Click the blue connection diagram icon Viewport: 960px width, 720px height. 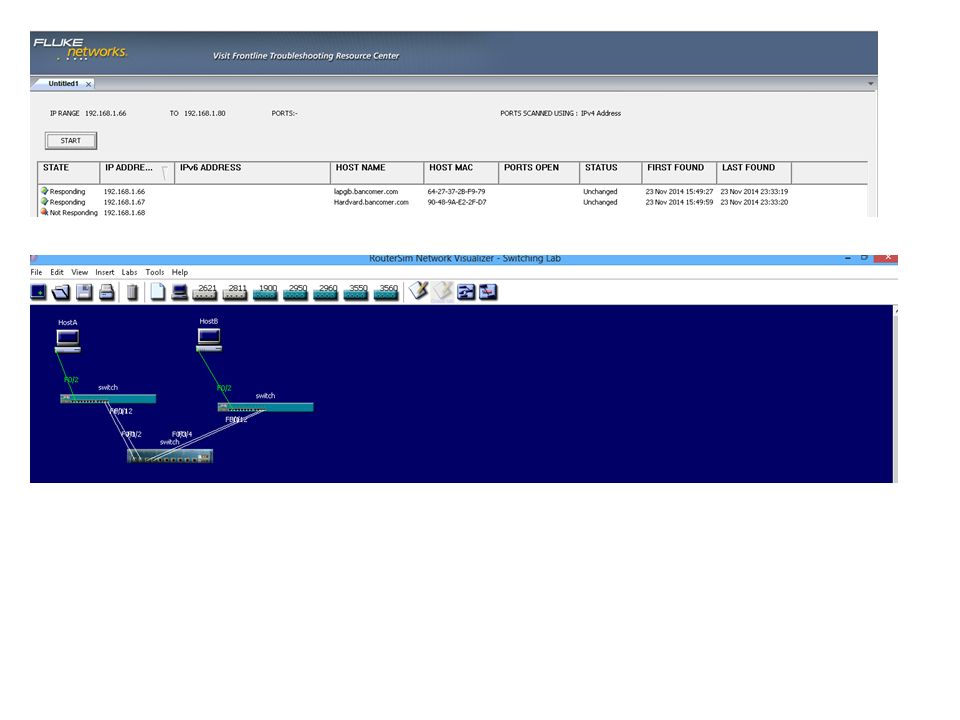pos(466,292)
